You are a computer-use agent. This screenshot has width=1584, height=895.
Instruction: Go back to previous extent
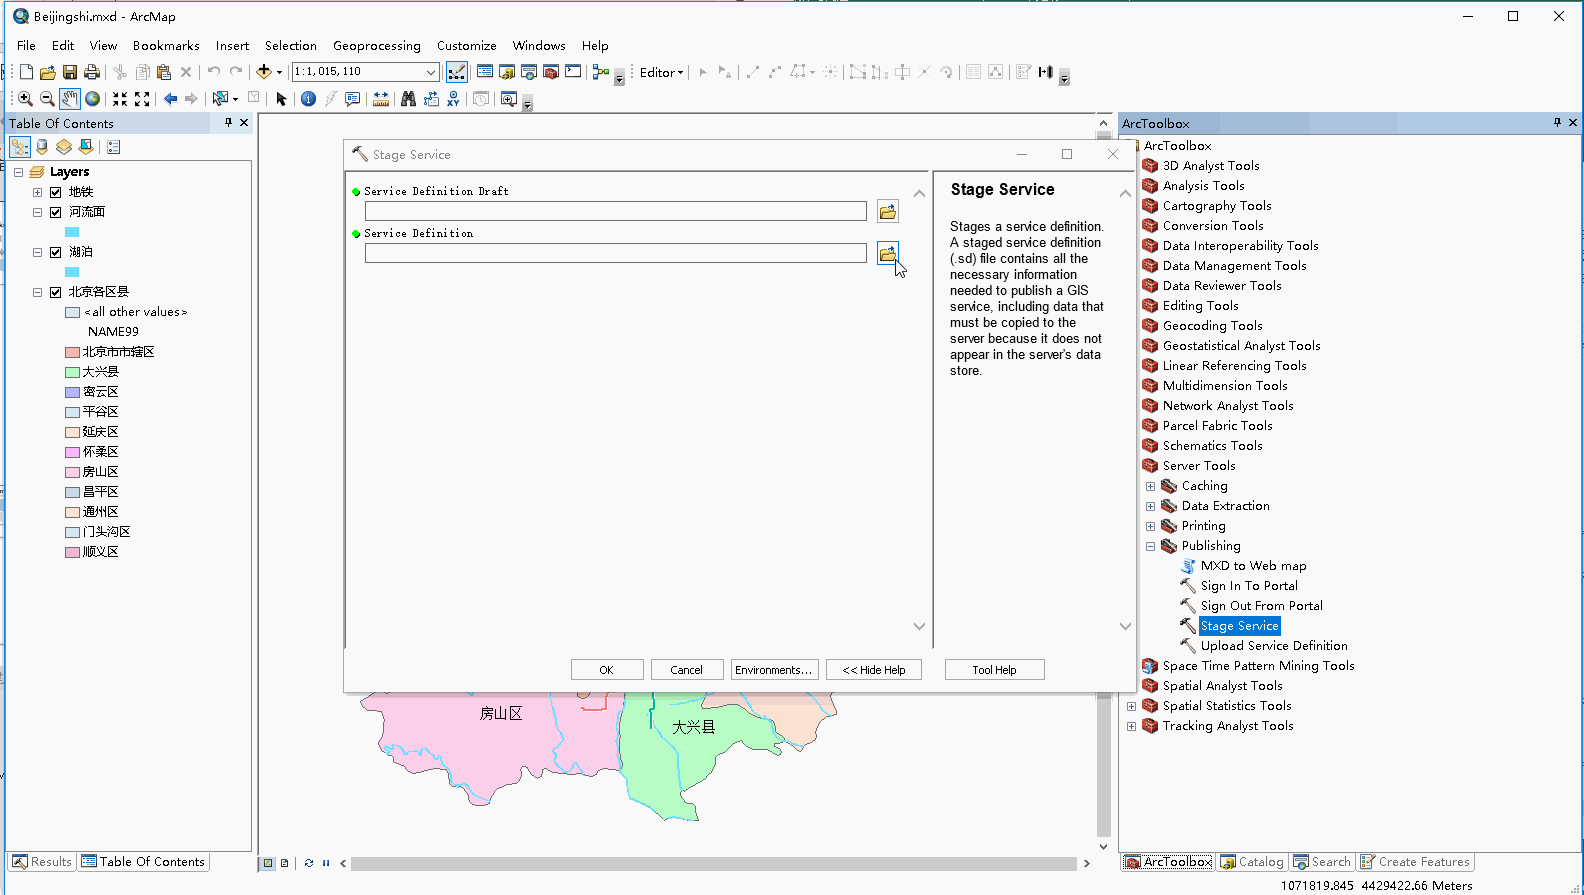coord(171,99)
